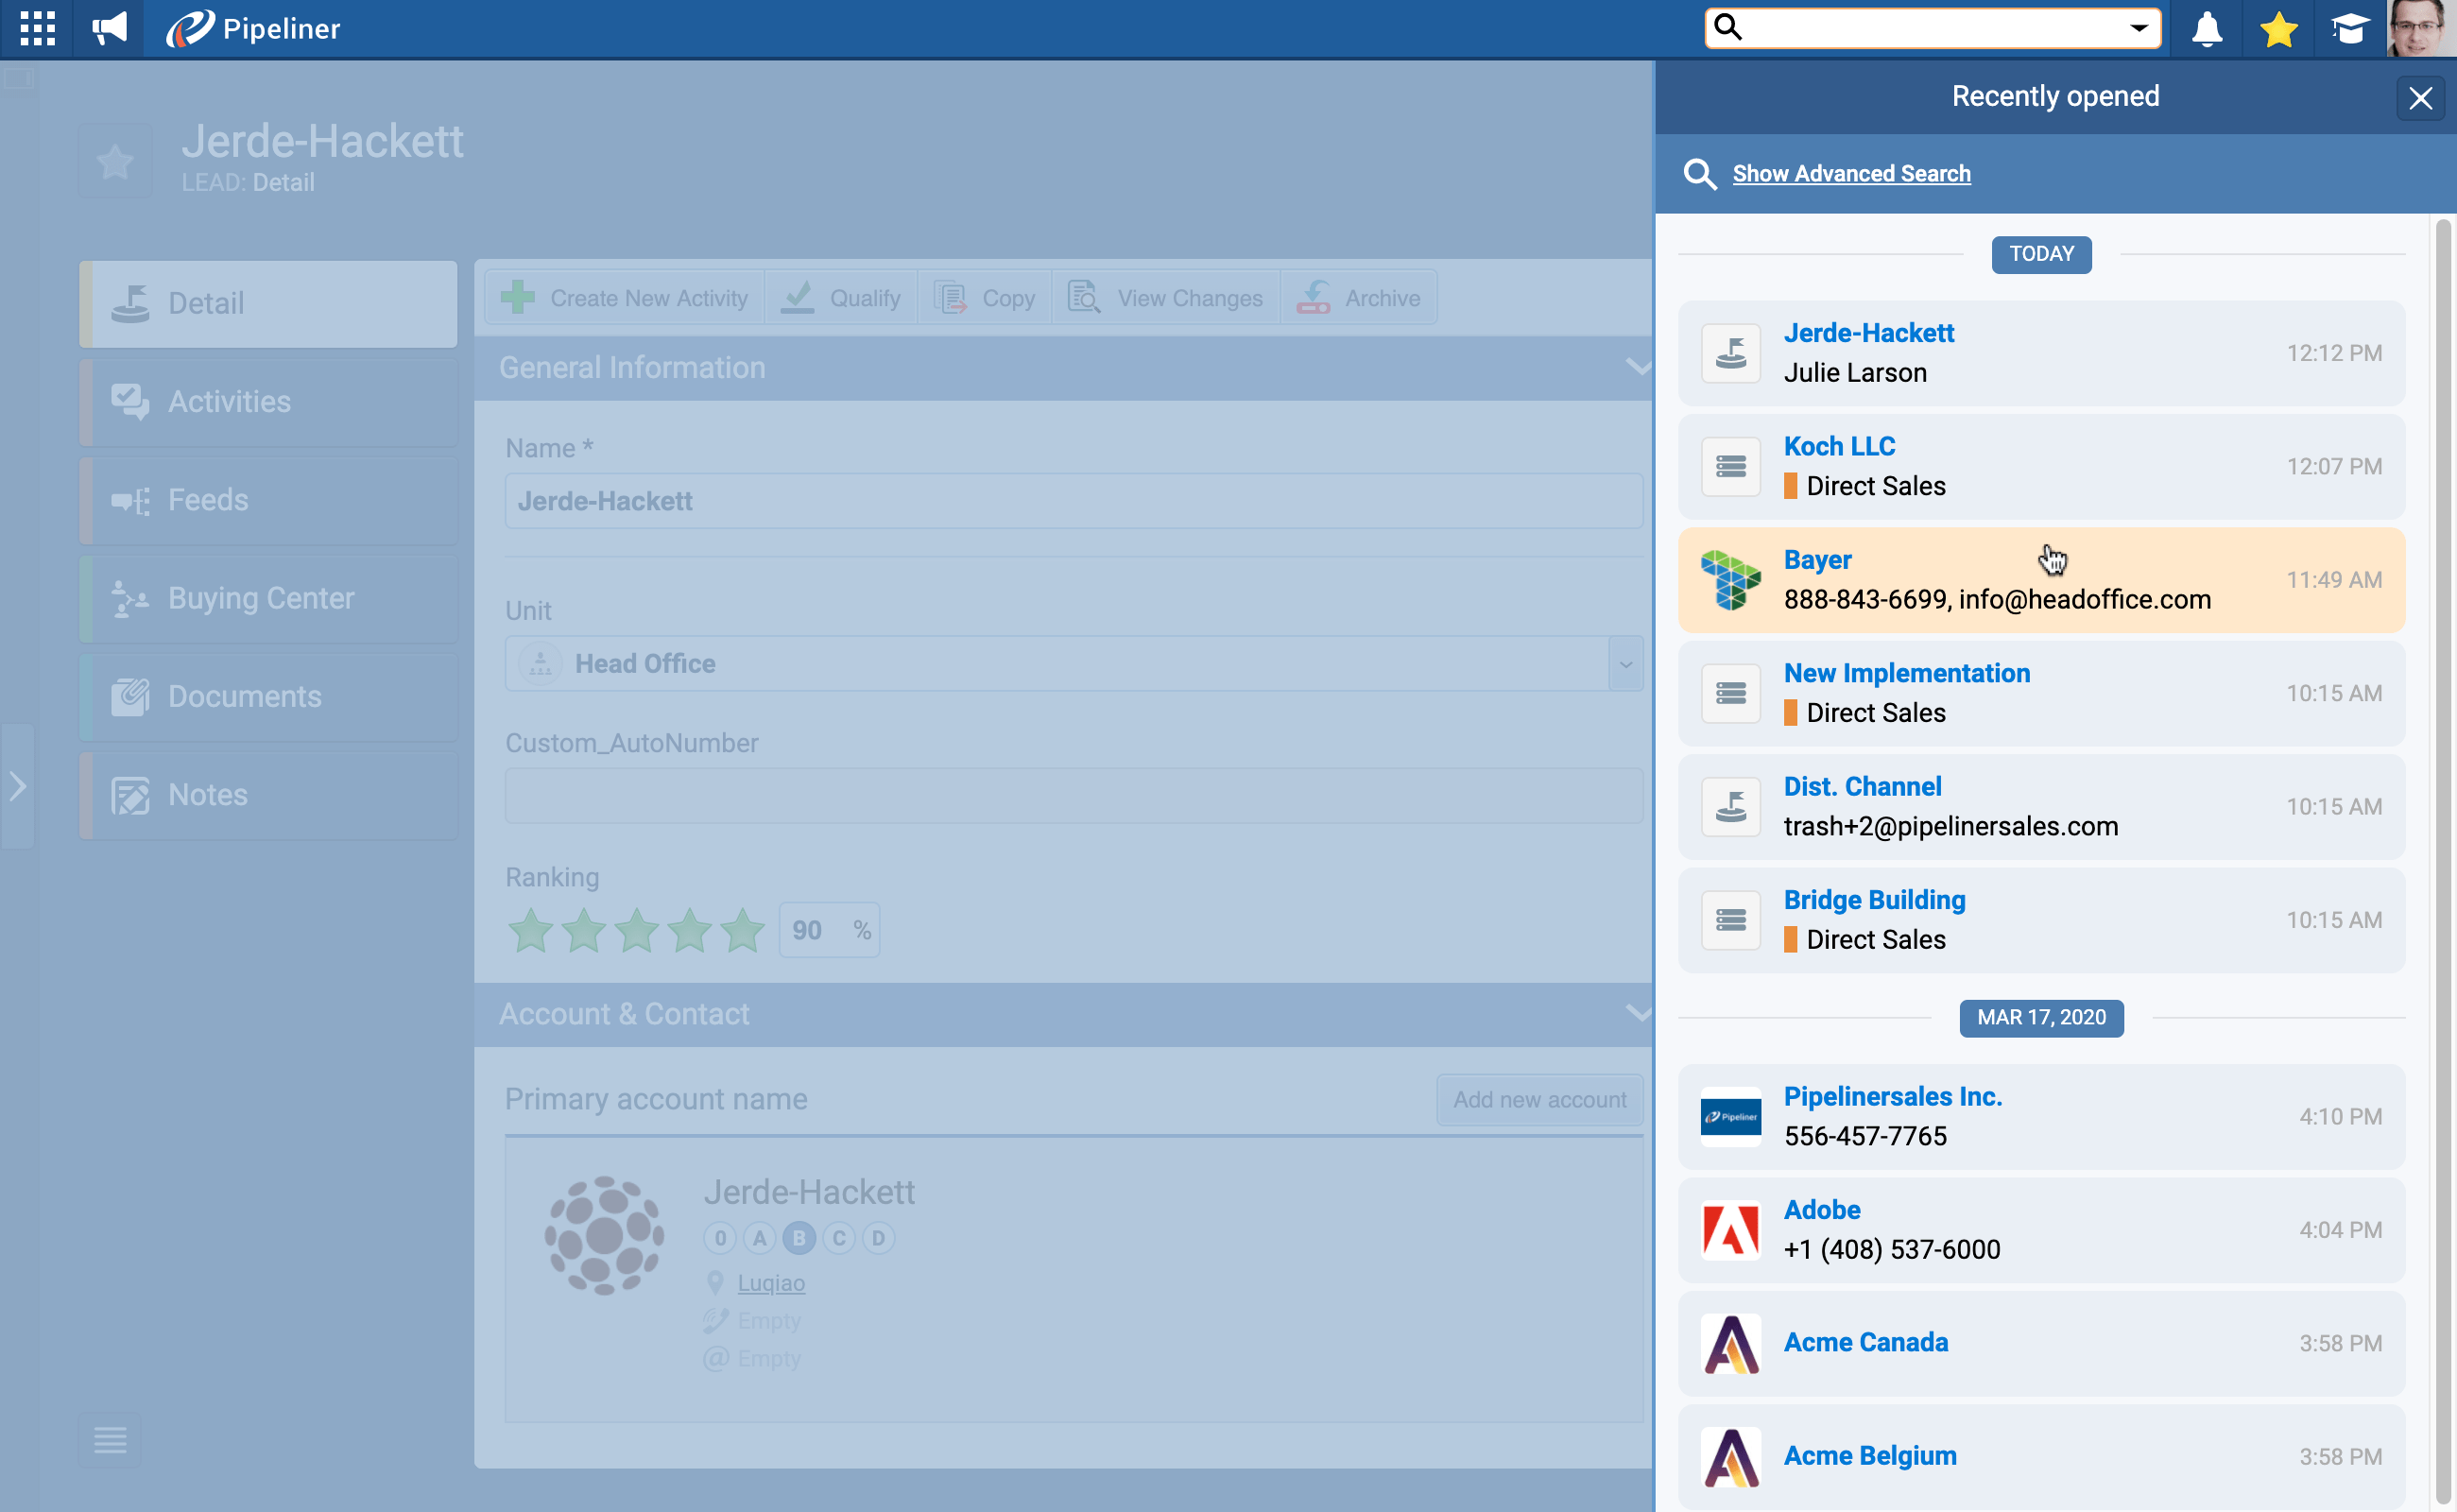Toggle favorite star next to Jerde-Hackett title
Screen dimensions: 2457x1512
click(115, 160)
